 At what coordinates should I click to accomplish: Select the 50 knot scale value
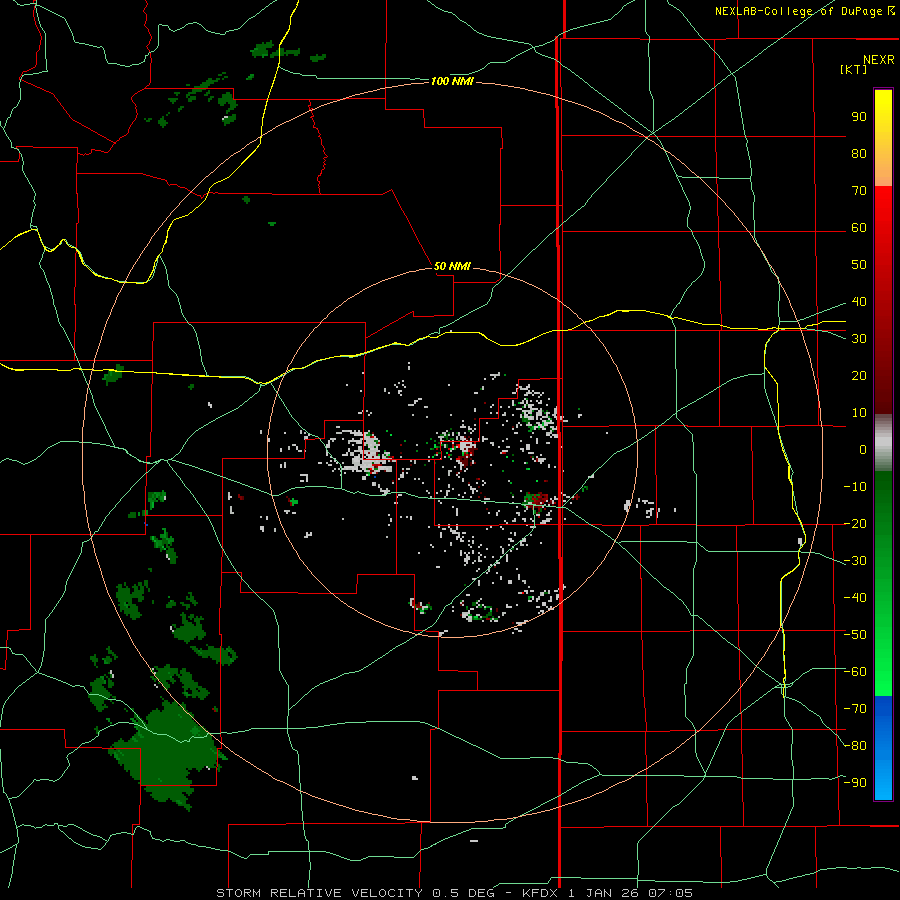859,265
